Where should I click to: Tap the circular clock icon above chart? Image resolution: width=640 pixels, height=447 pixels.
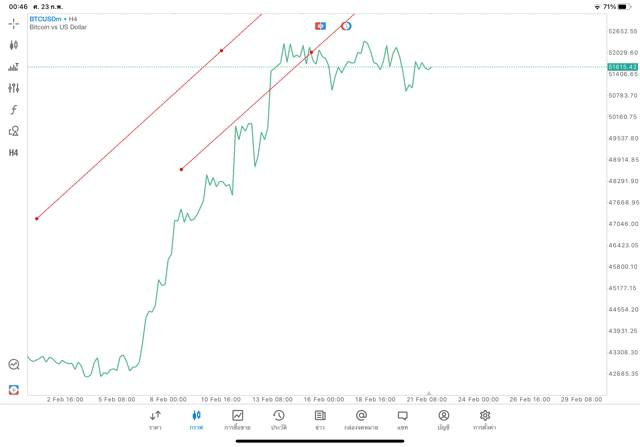pos(346,26)
